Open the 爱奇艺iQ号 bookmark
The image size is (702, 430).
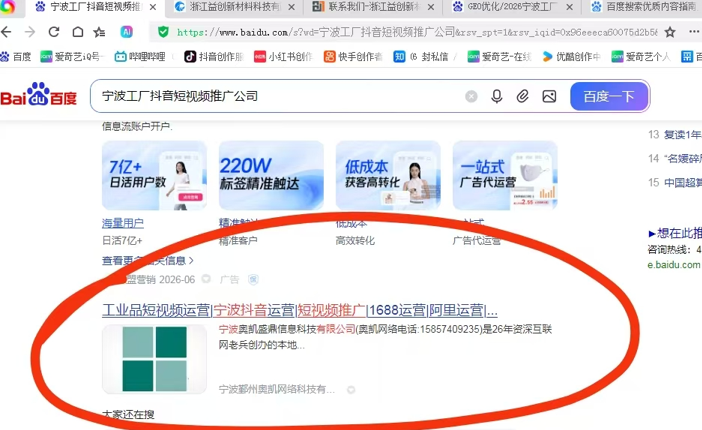coord(72,56)
